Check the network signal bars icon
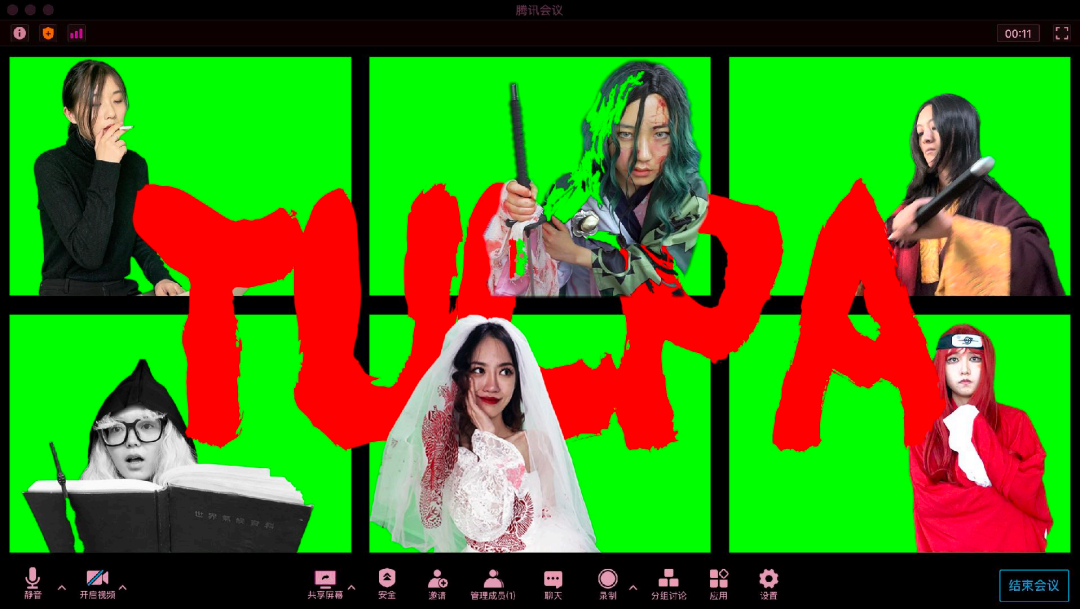This screenshot has width=1080, height=609. click(76, 33)
